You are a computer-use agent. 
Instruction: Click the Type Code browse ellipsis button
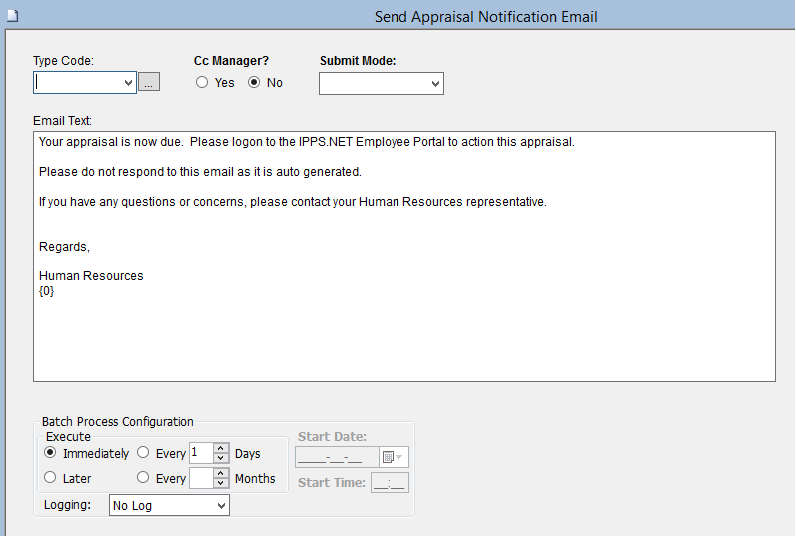click(149, 84)
